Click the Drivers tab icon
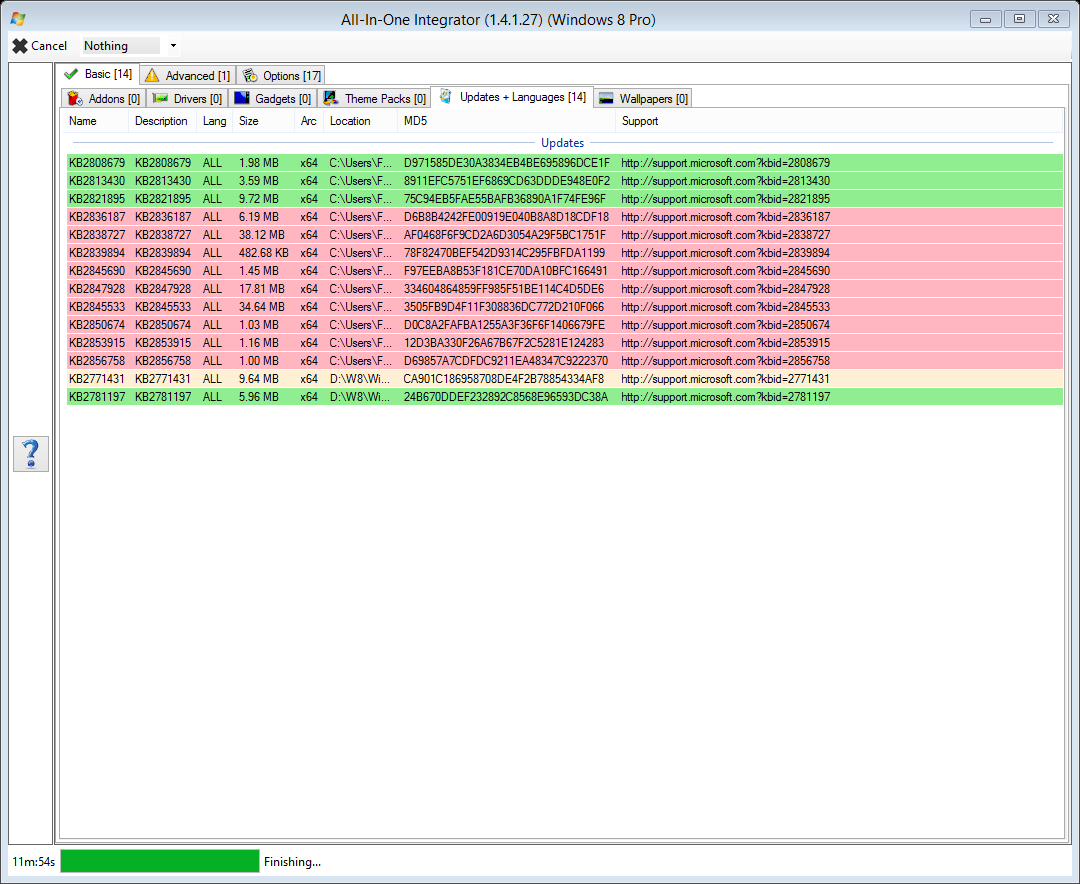 (x=160, y=99)
